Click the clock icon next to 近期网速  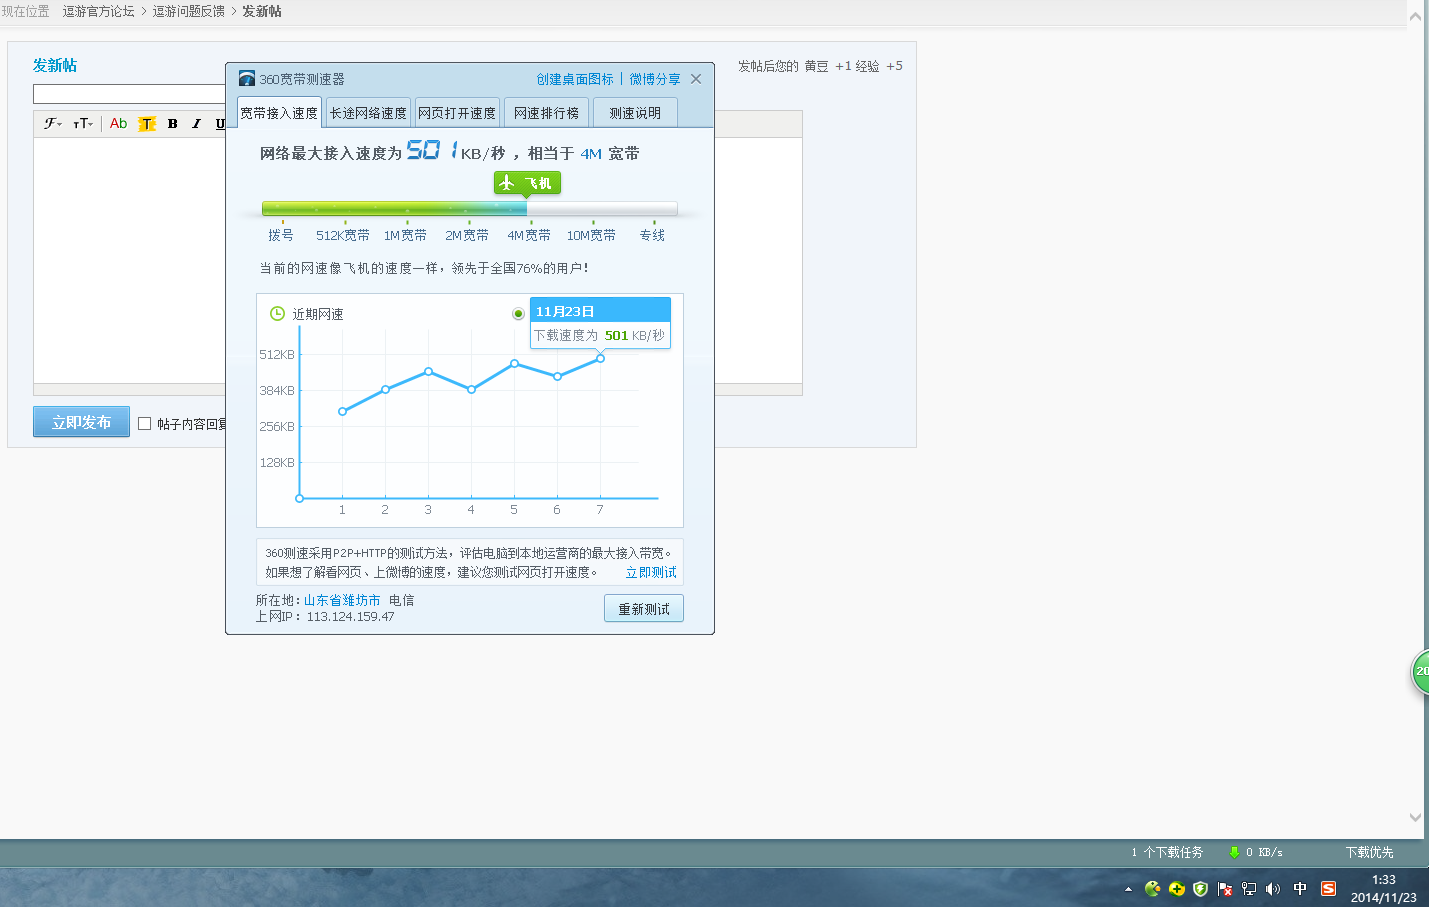(x=277, y=313)
